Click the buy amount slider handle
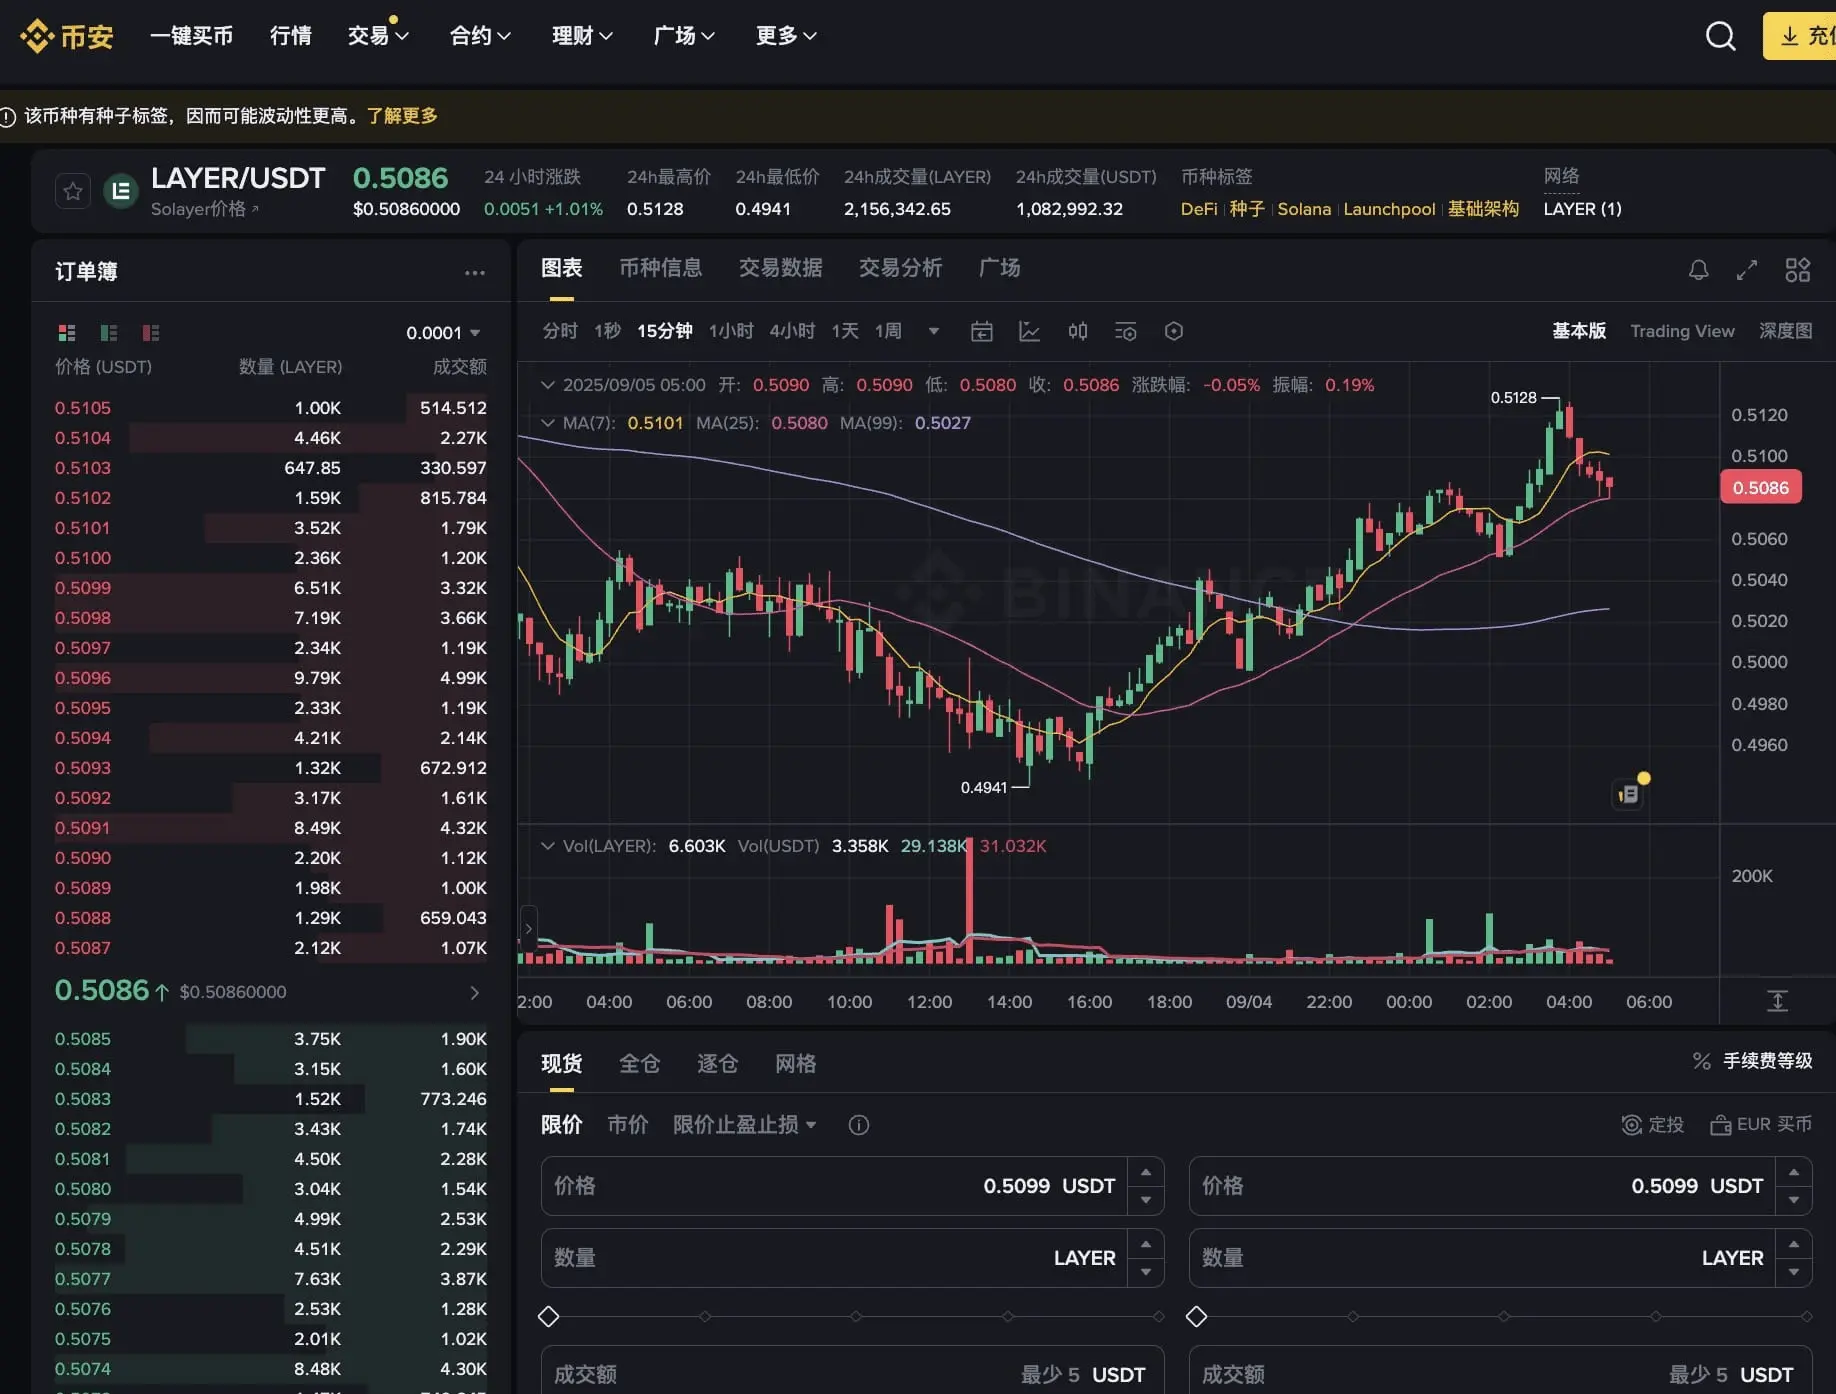 (548, 1317)
